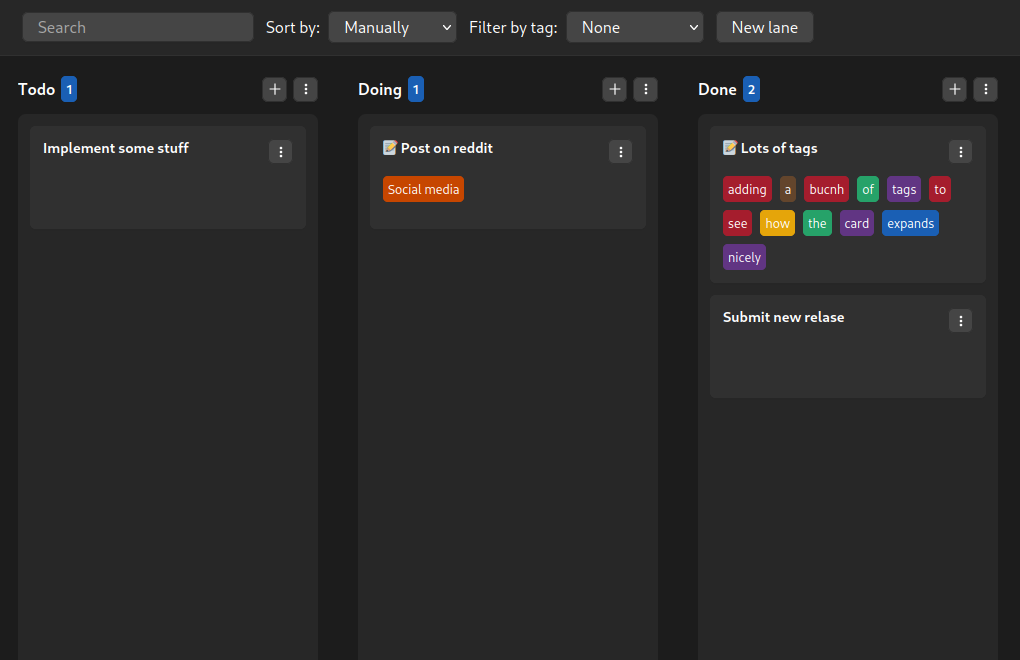Open menu for 'Post on reddit' card
This screenshot has height=660, width=1020.
coord(621,152)
